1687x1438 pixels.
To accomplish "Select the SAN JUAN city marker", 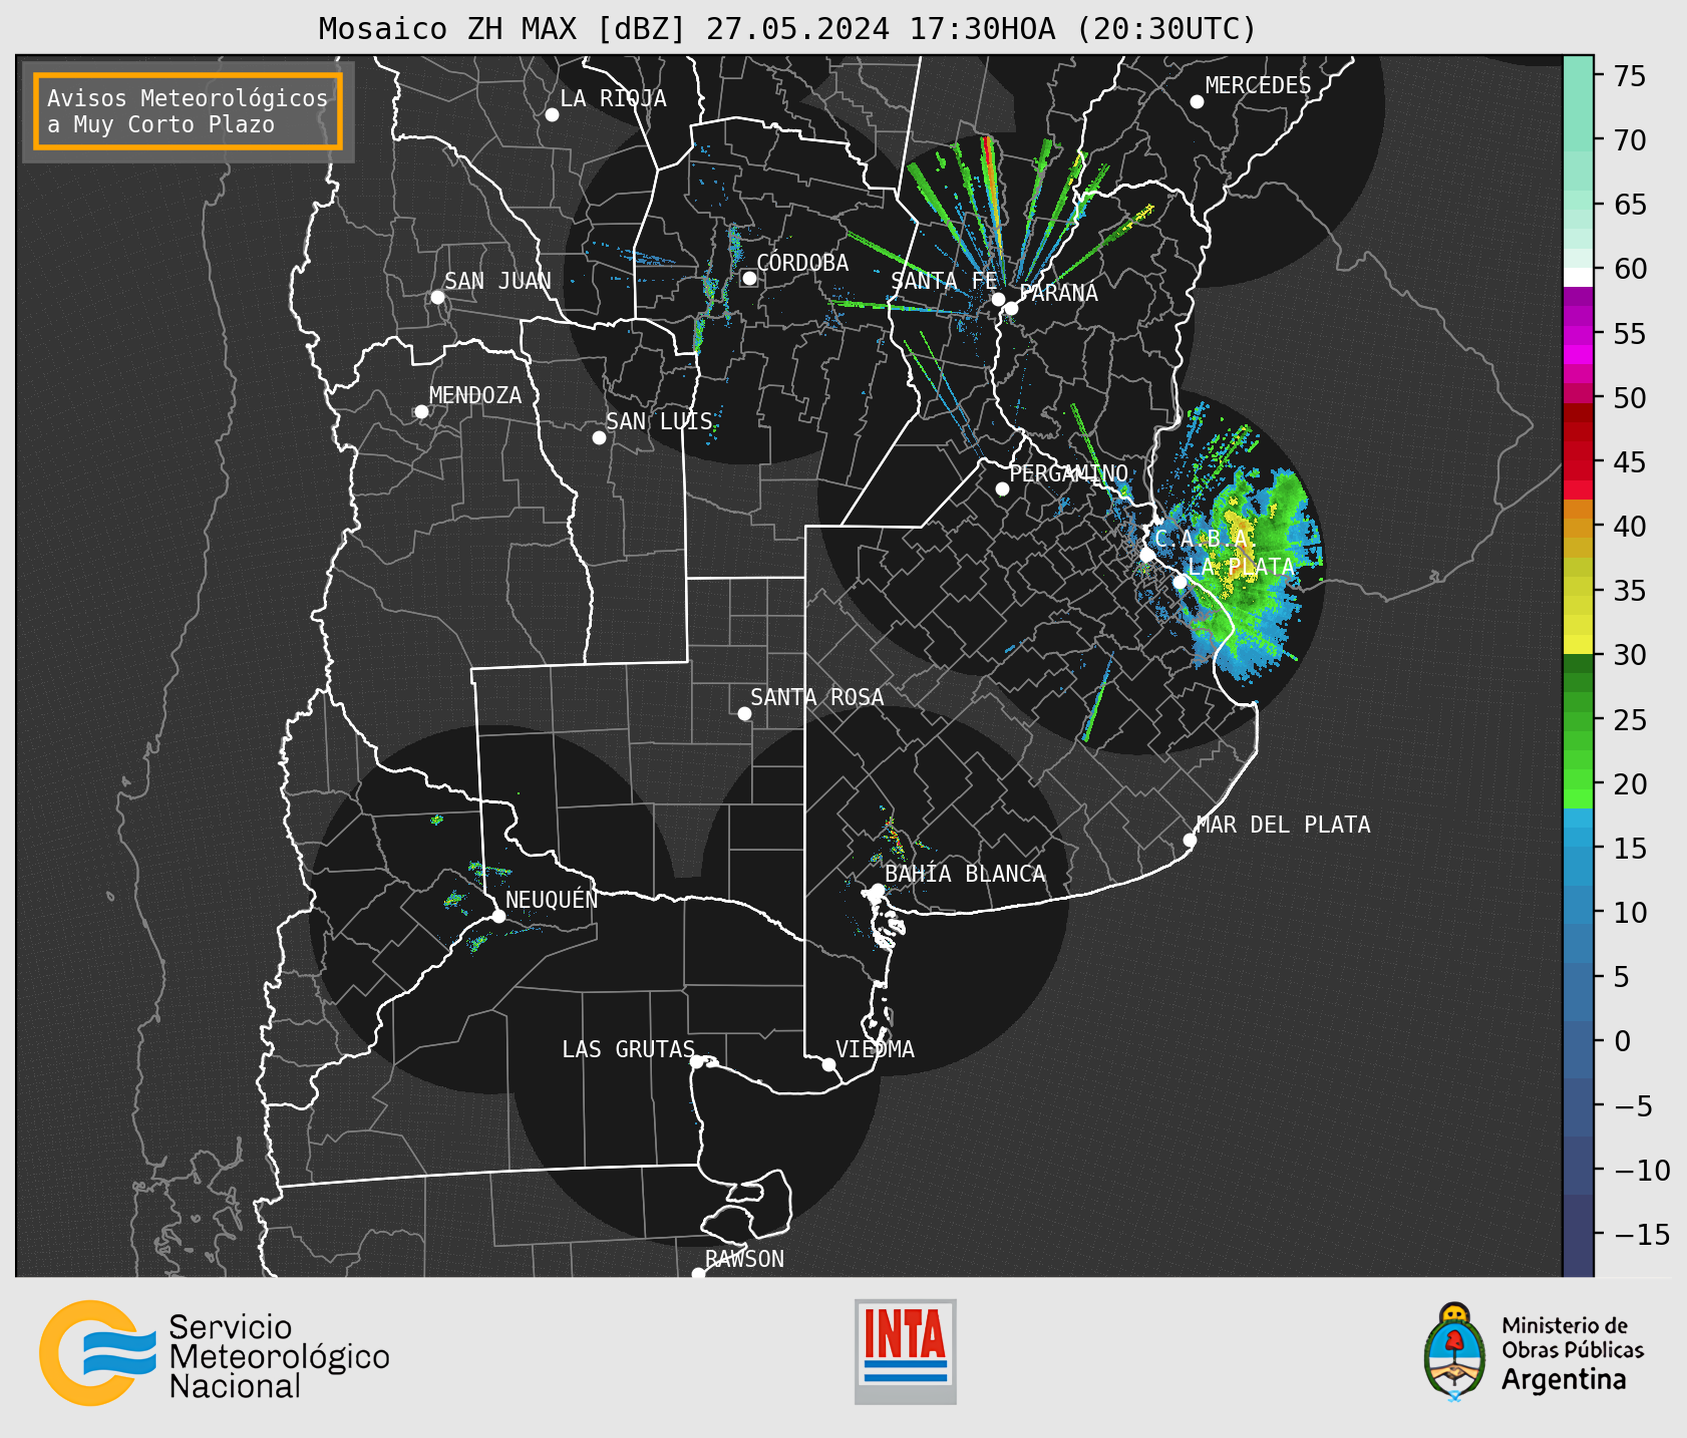I will [437, 297].
